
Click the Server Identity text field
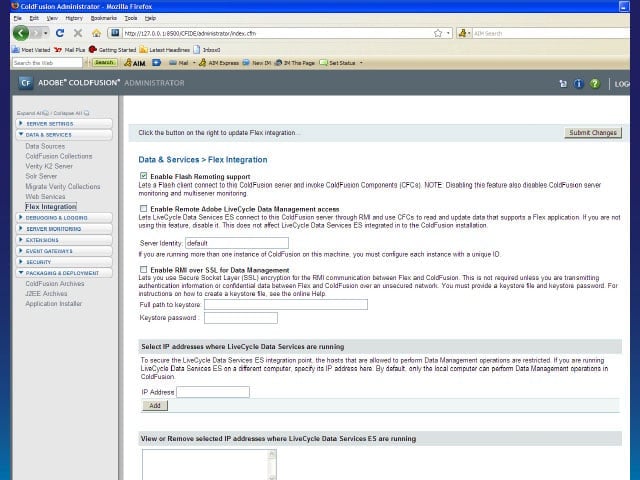(x=237, y=243)
